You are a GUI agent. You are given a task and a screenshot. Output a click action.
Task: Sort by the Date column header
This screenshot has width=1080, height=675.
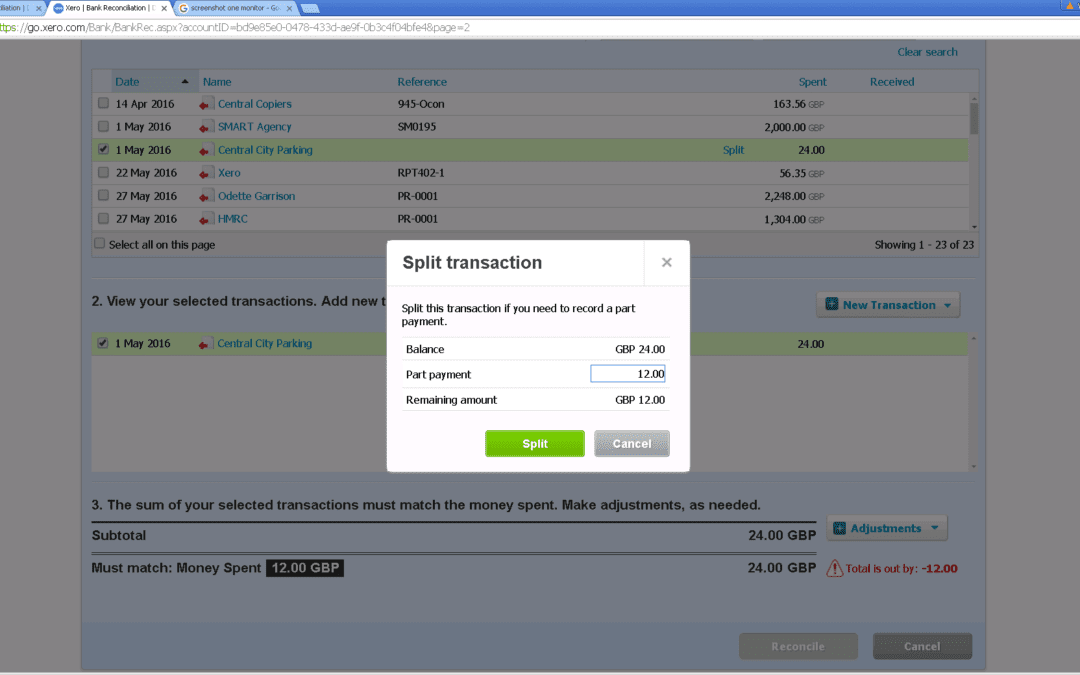[x=127, y=81]
